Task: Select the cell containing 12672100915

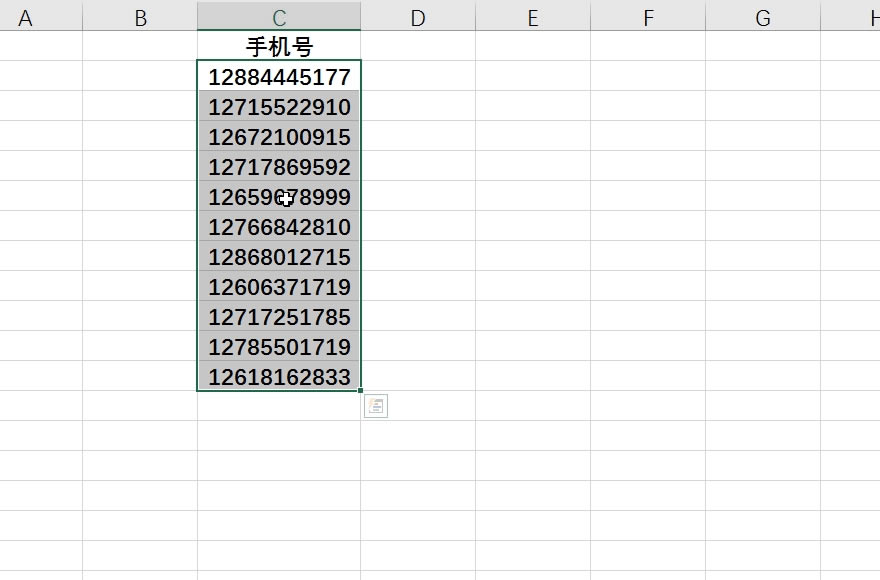Action: point(278,137)
